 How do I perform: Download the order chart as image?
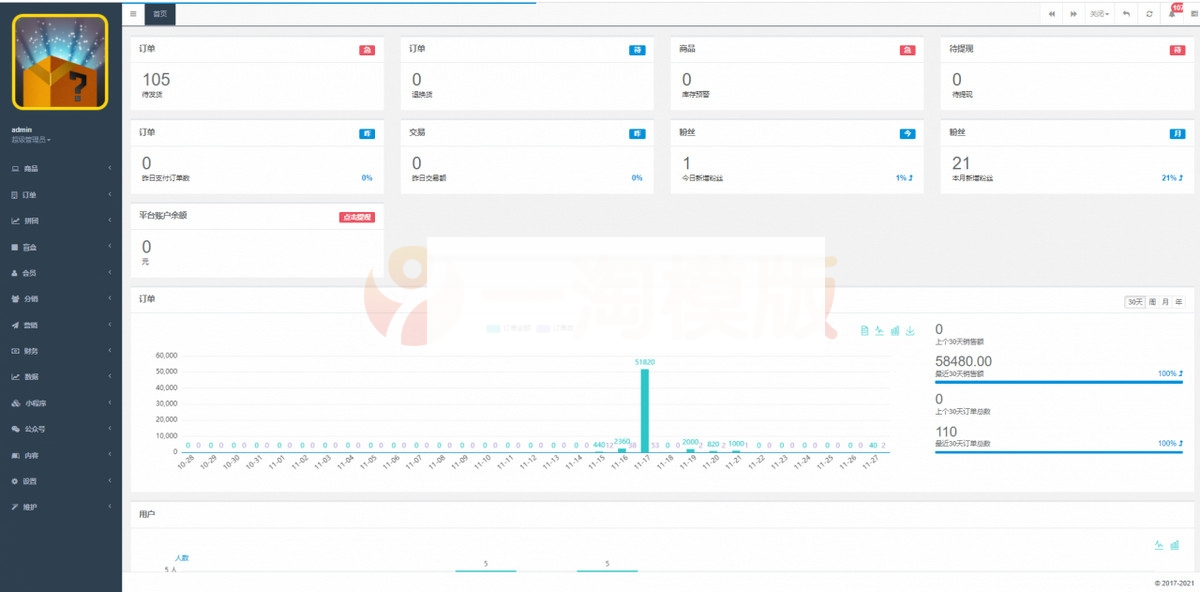[910, 331]
